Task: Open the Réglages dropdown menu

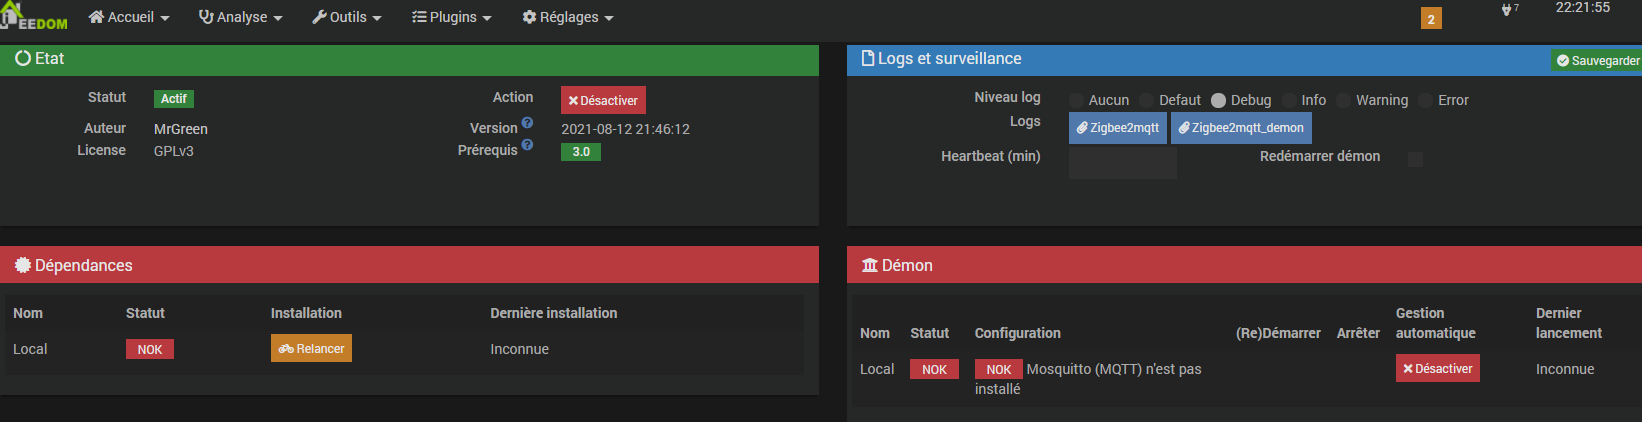Action: [x=568, y=17]
